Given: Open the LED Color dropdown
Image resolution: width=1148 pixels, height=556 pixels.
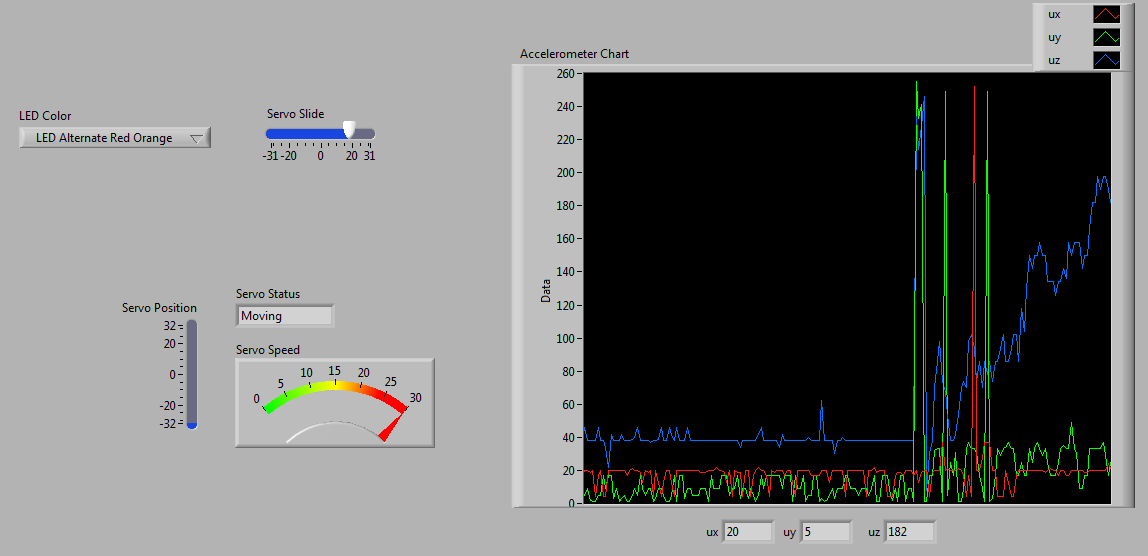Looking at the screenshot, I should (115, 138).
